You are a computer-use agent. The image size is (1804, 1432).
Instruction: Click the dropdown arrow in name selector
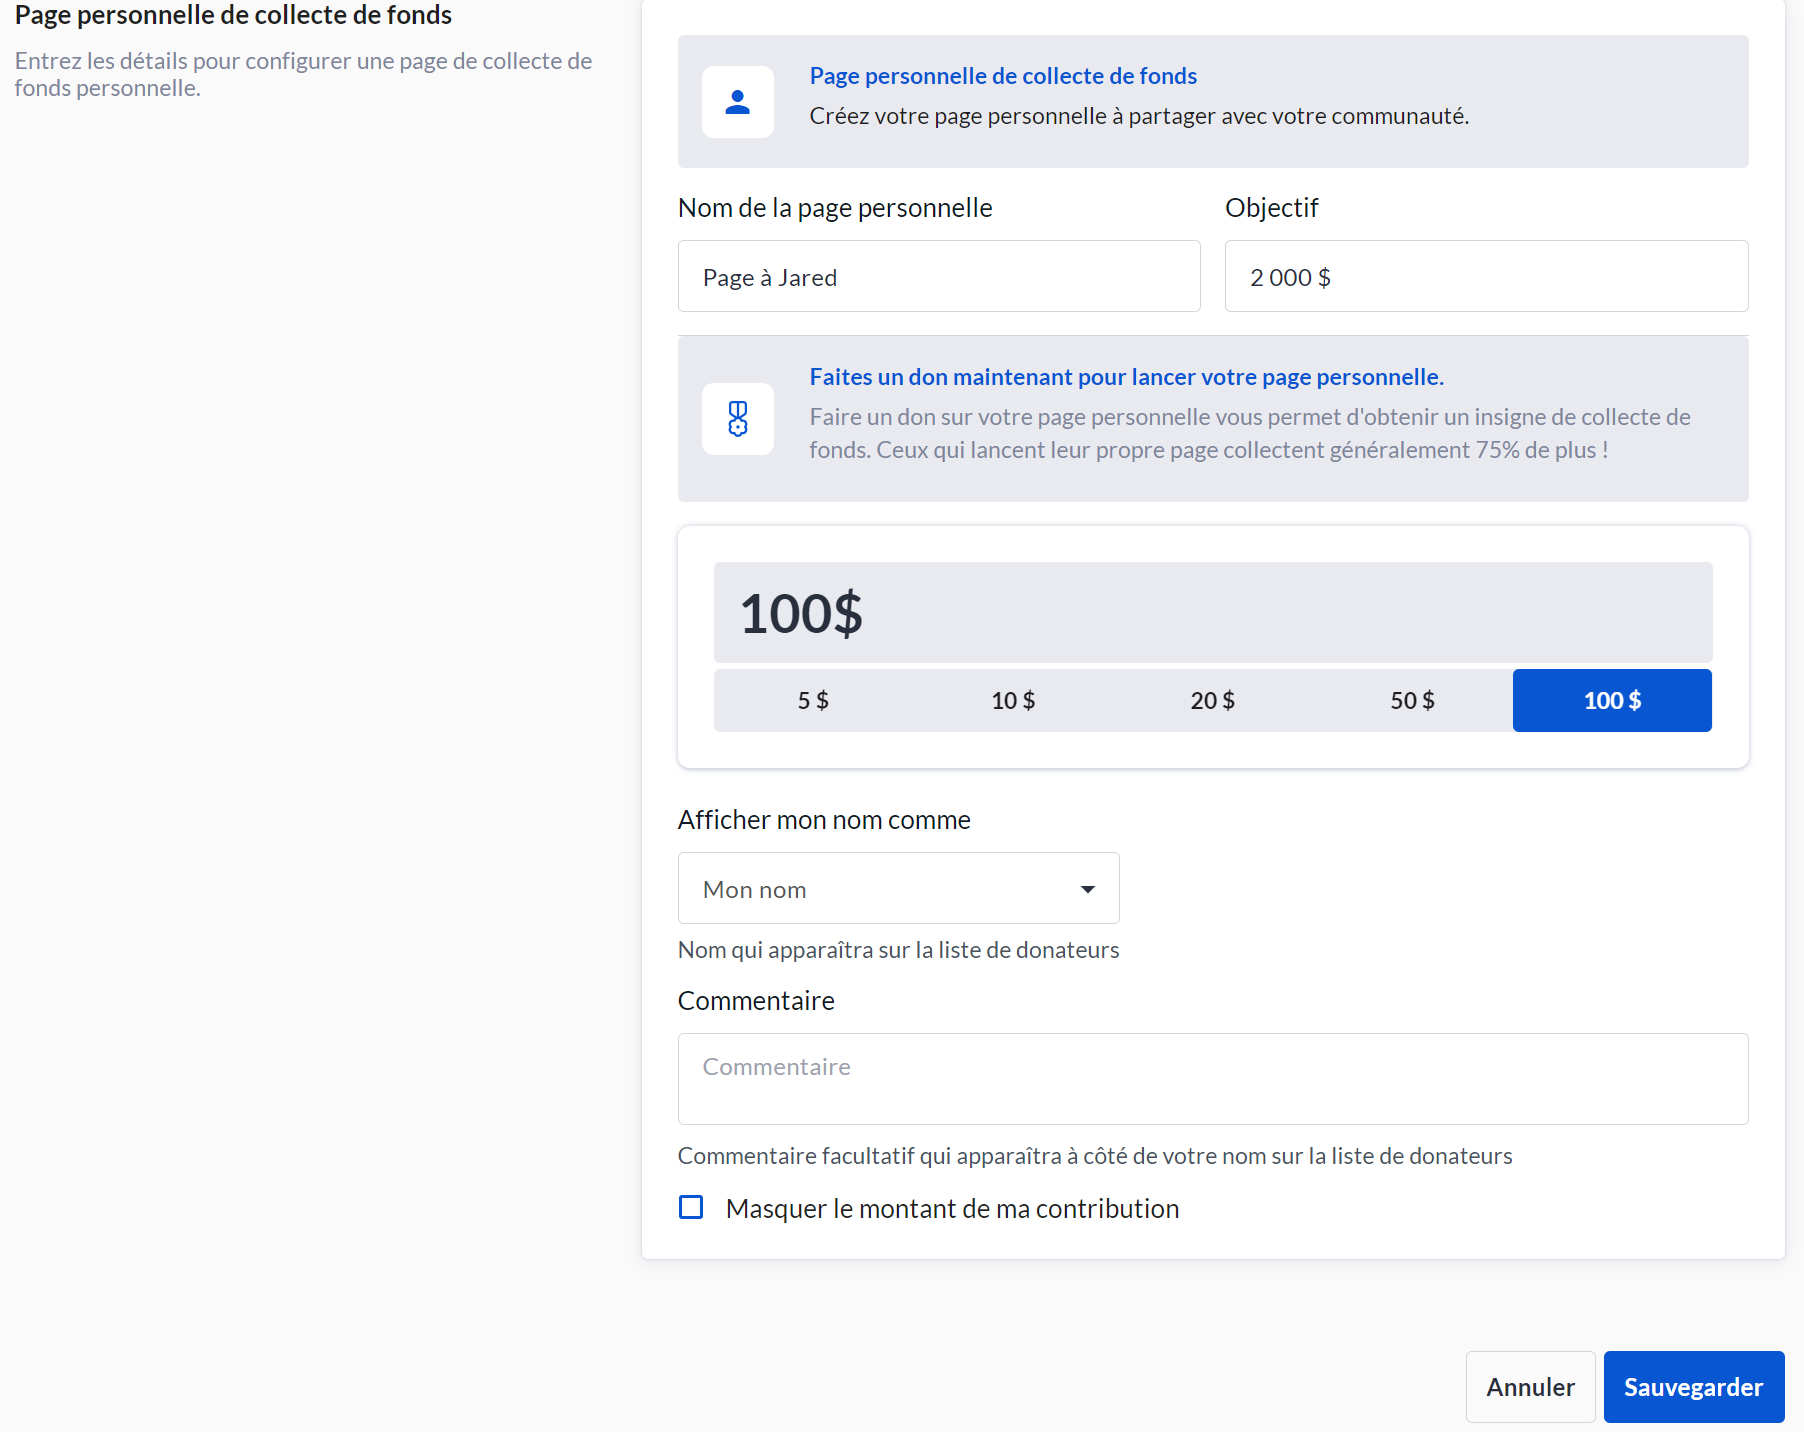tap(1087, 889)
